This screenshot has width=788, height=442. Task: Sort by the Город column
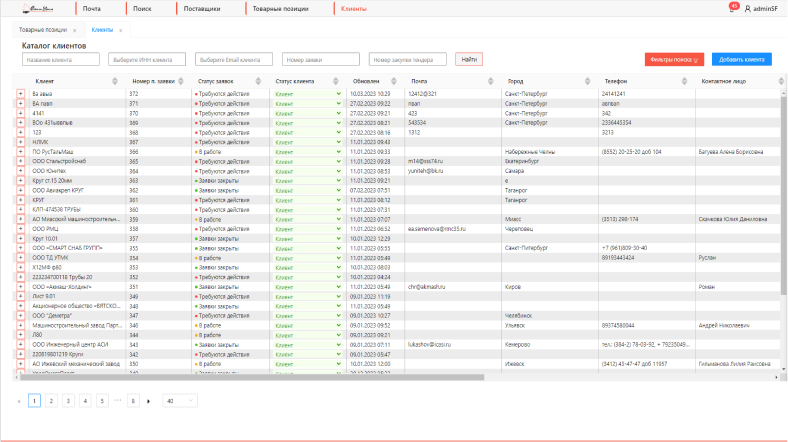click(587, 81)
